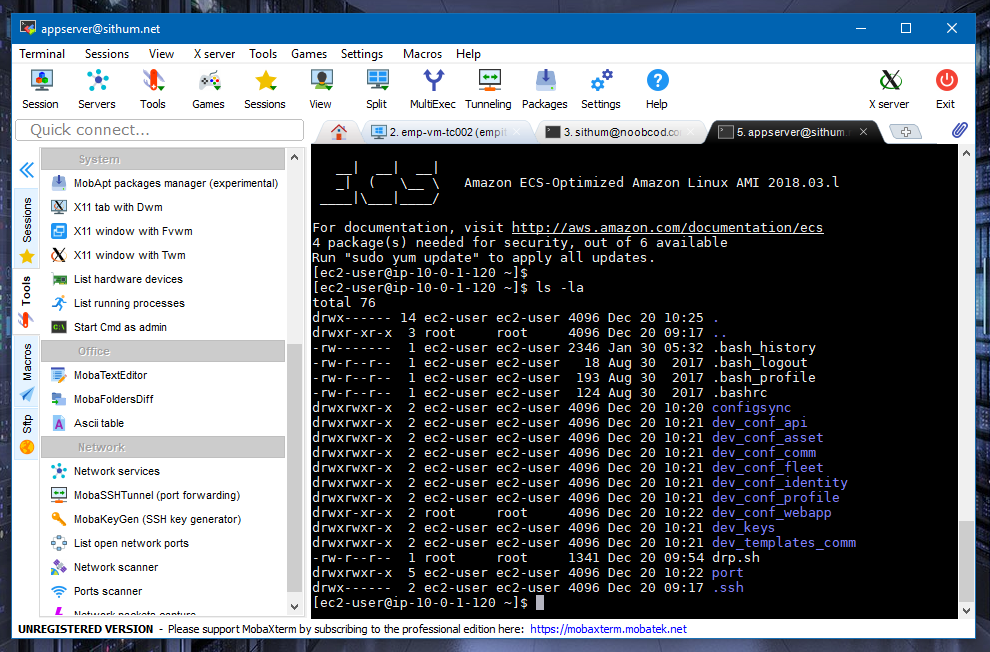Image resolution: width=990 pixels, height=652 pixels.
Task: Open the Packages manager
Action: [x=544, y=88]
